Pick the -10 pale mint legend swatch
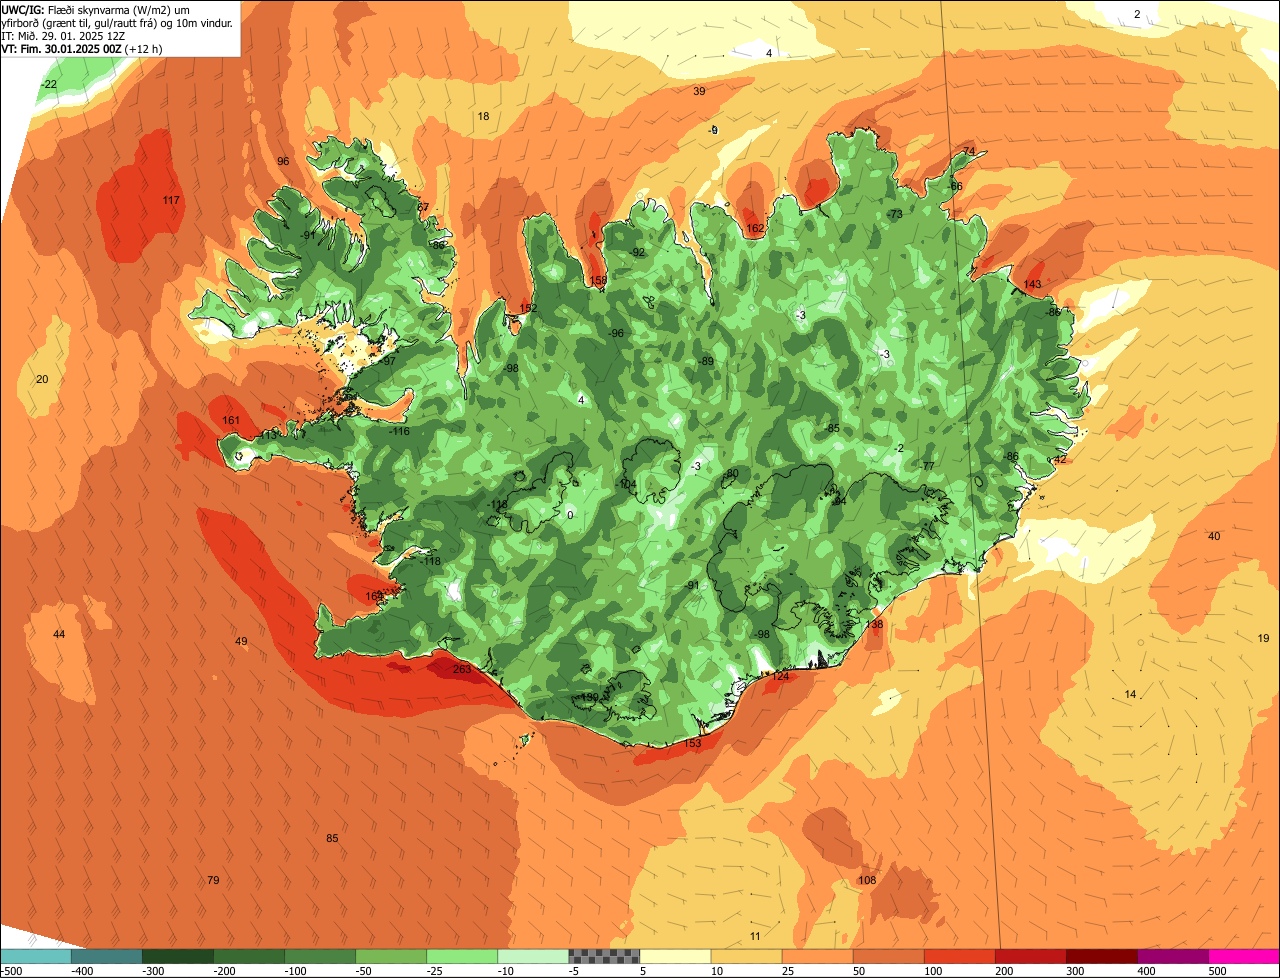This screenshot has width=1280, height=978. click(x=532, y=956)
